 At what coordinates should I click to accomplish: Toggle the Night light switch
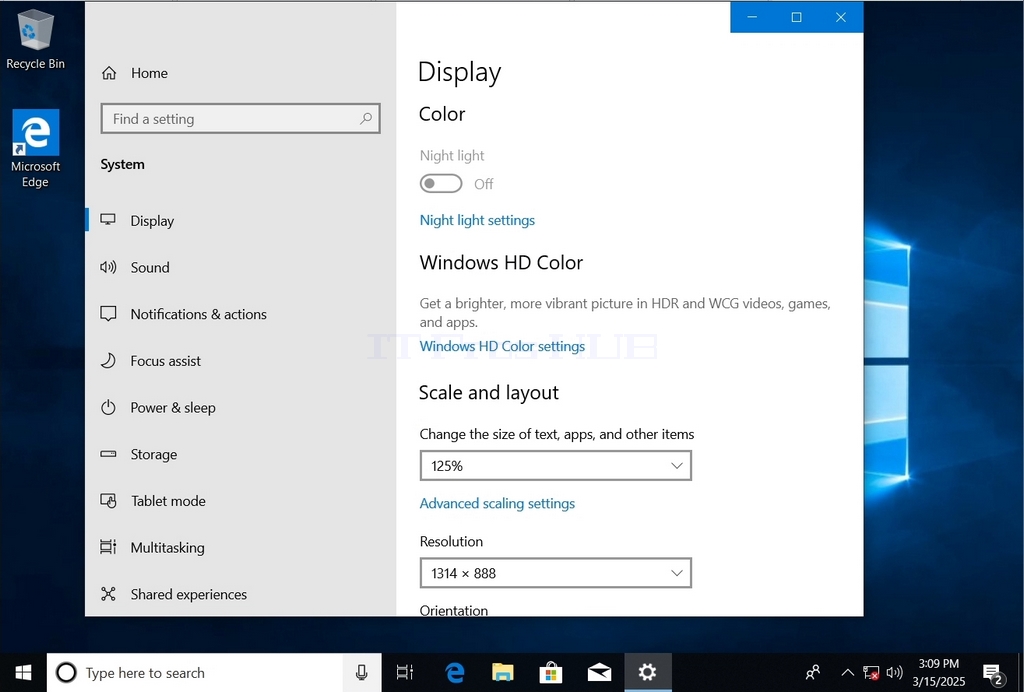click(441, 183)
